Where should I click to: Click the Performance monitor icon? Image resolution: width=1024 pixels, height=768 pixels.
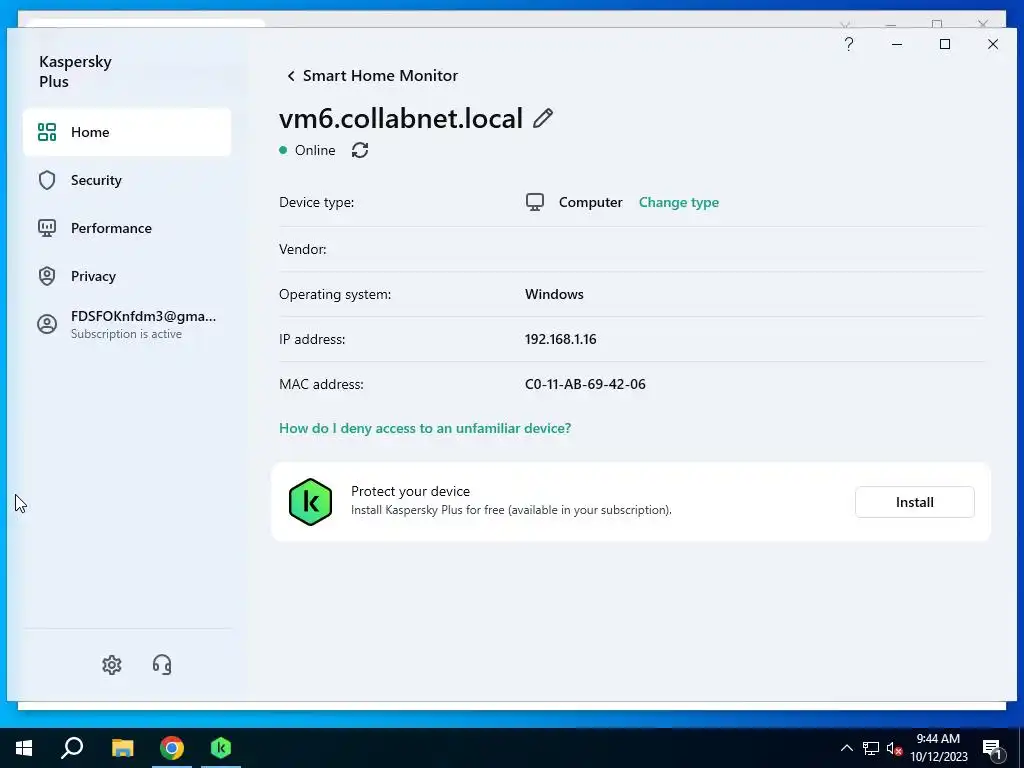pyautogui.click(x=47, y=228)
